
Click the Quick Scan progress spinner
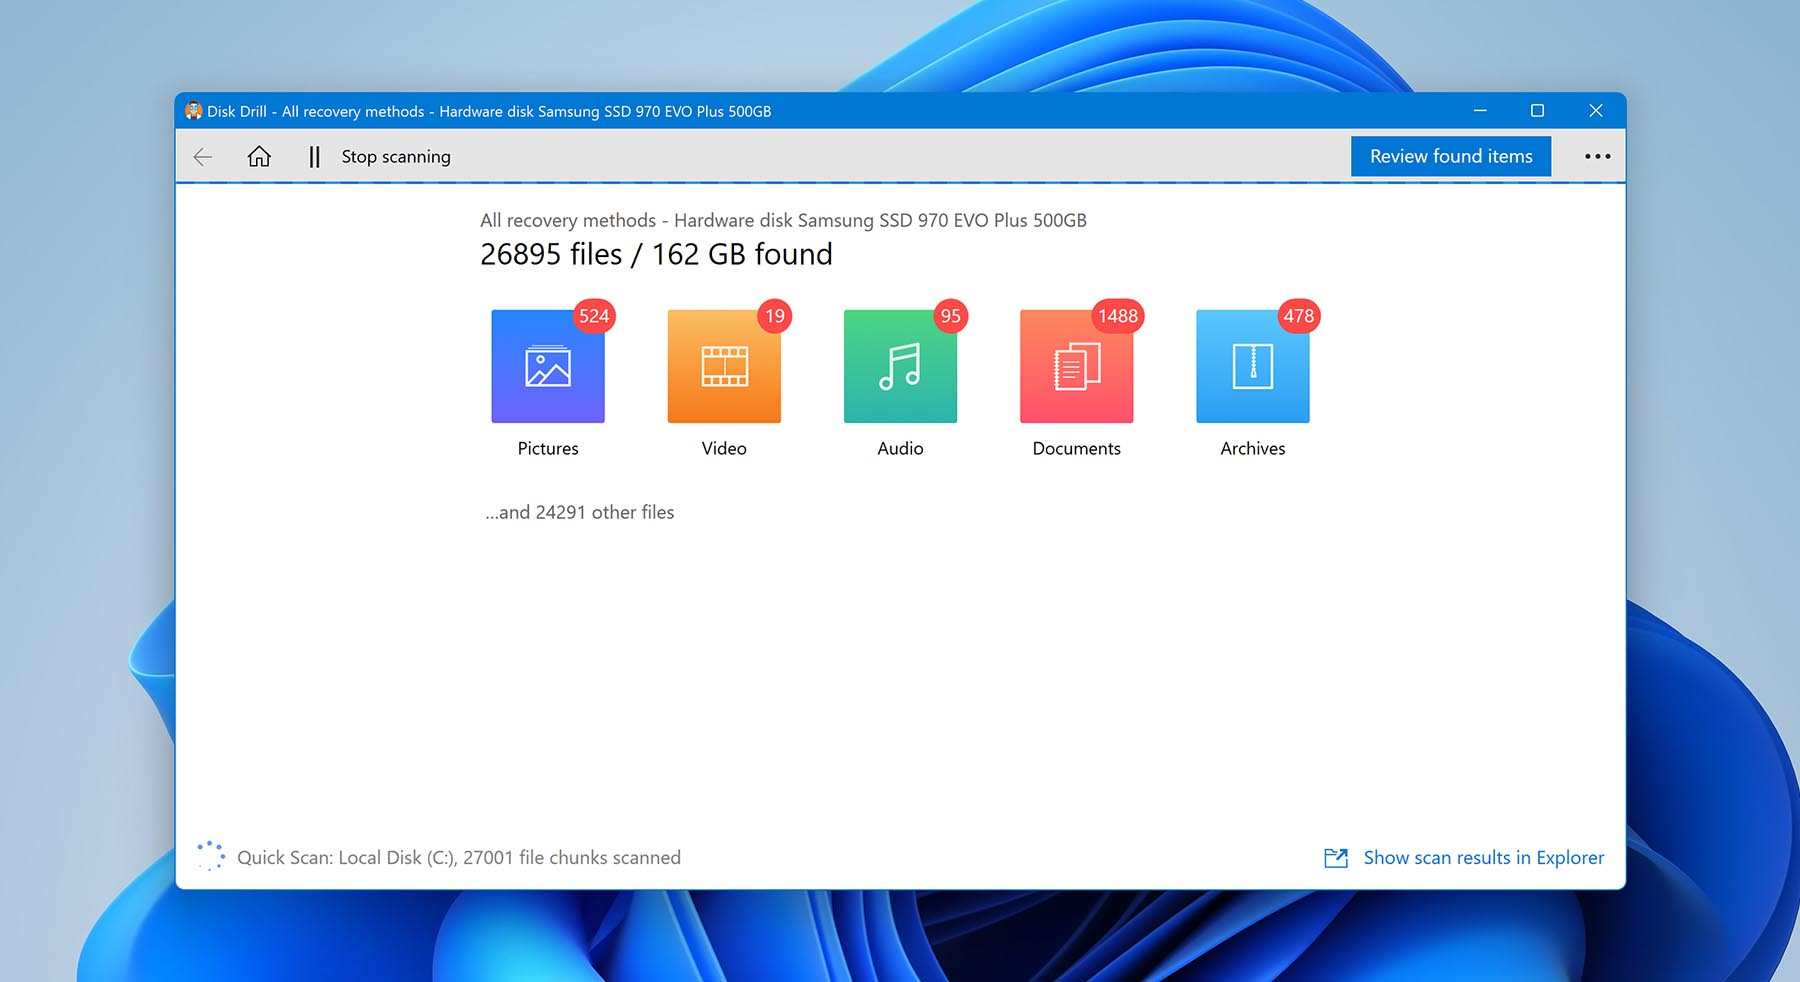click(x=210, y=856)
